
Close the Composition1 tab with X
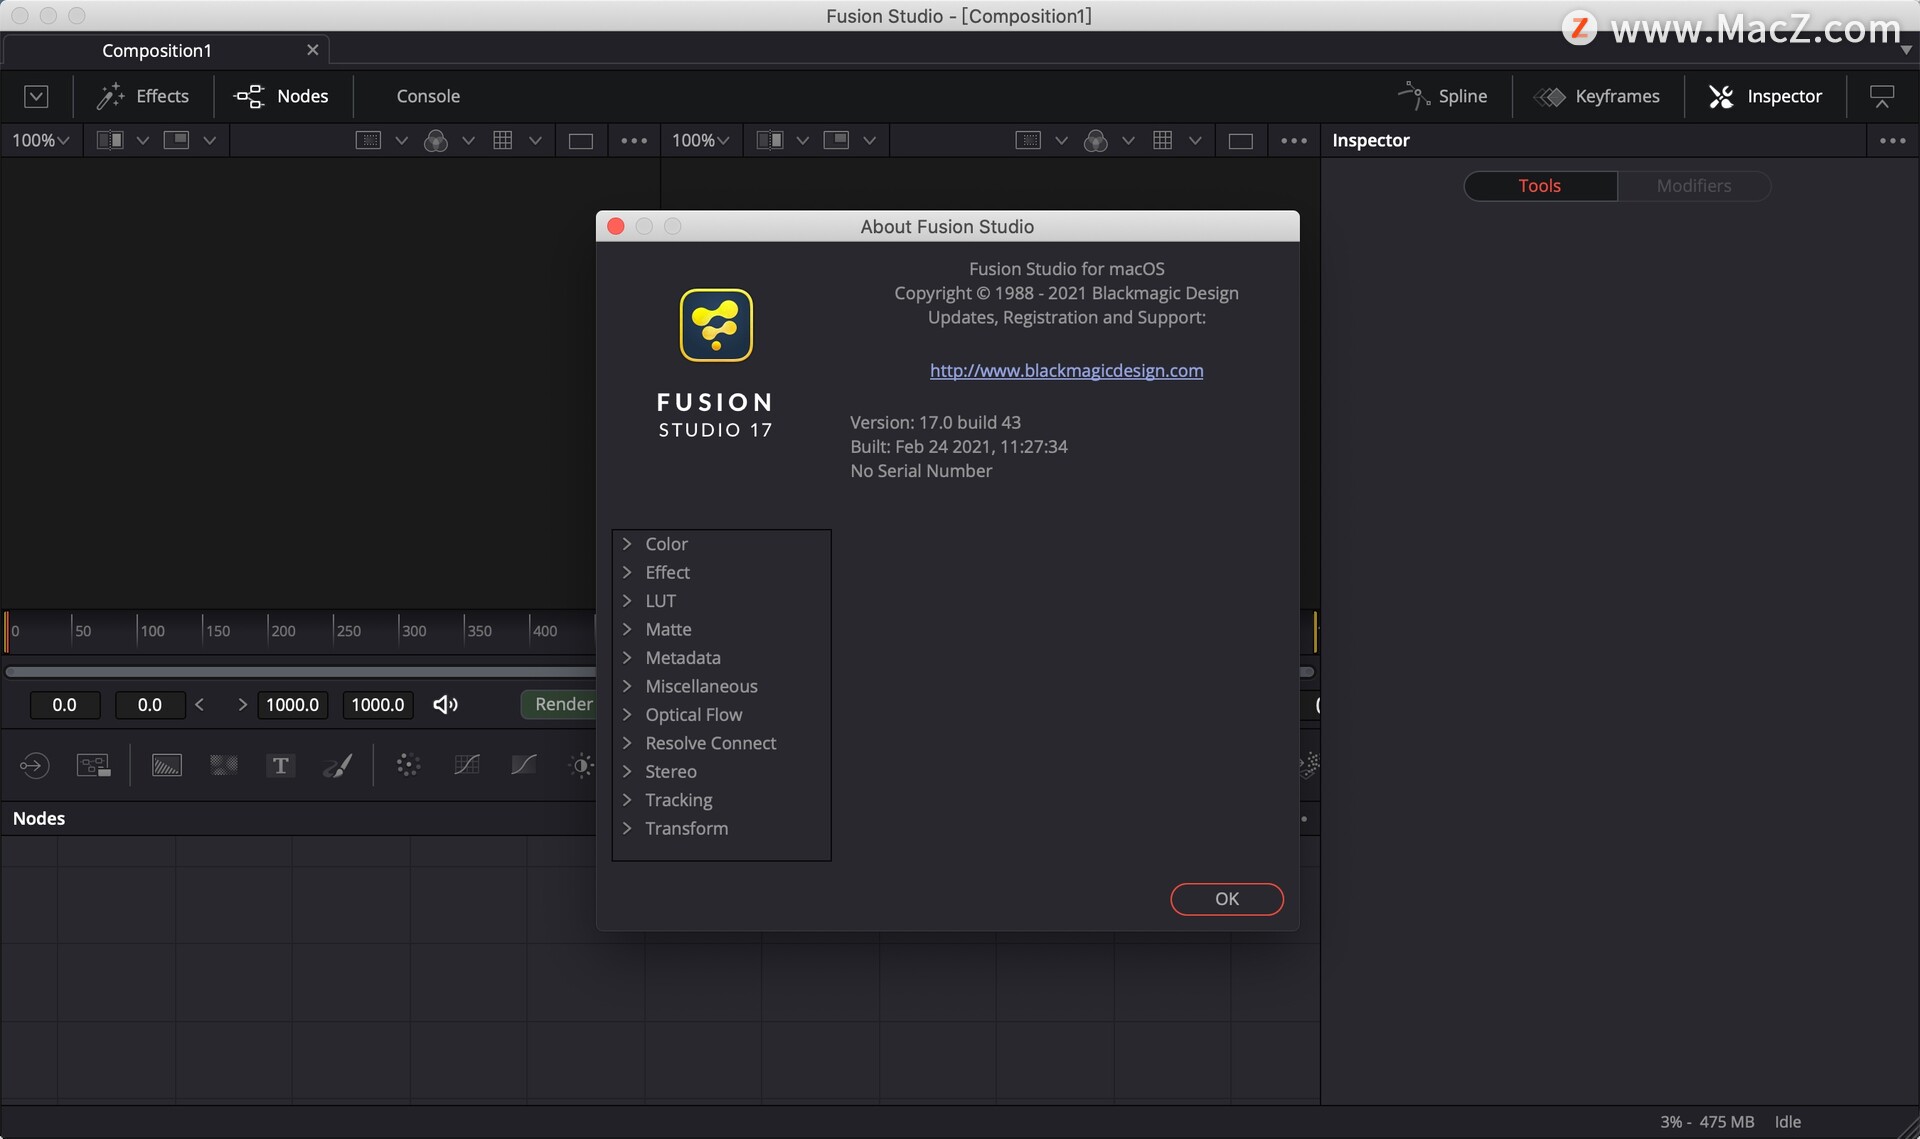click(313, 50)
